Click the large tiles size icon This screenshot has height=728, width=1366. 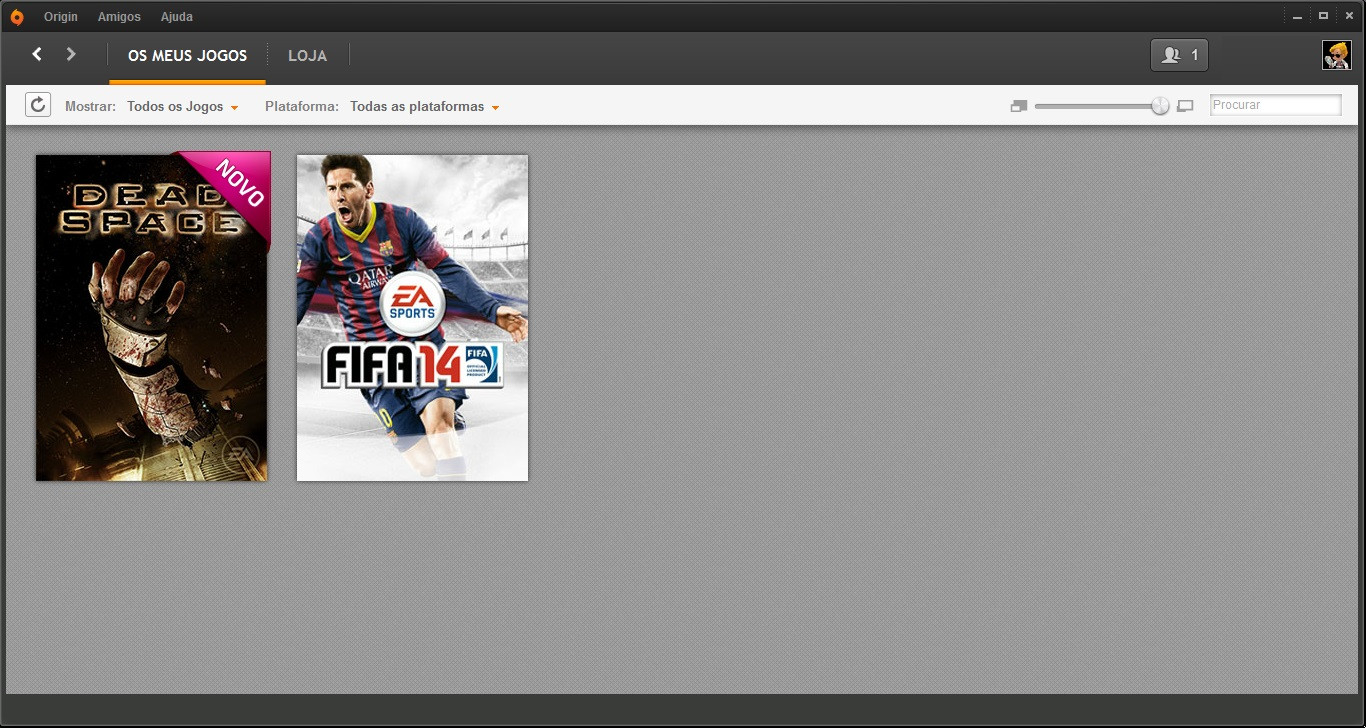coord(1185,106)
